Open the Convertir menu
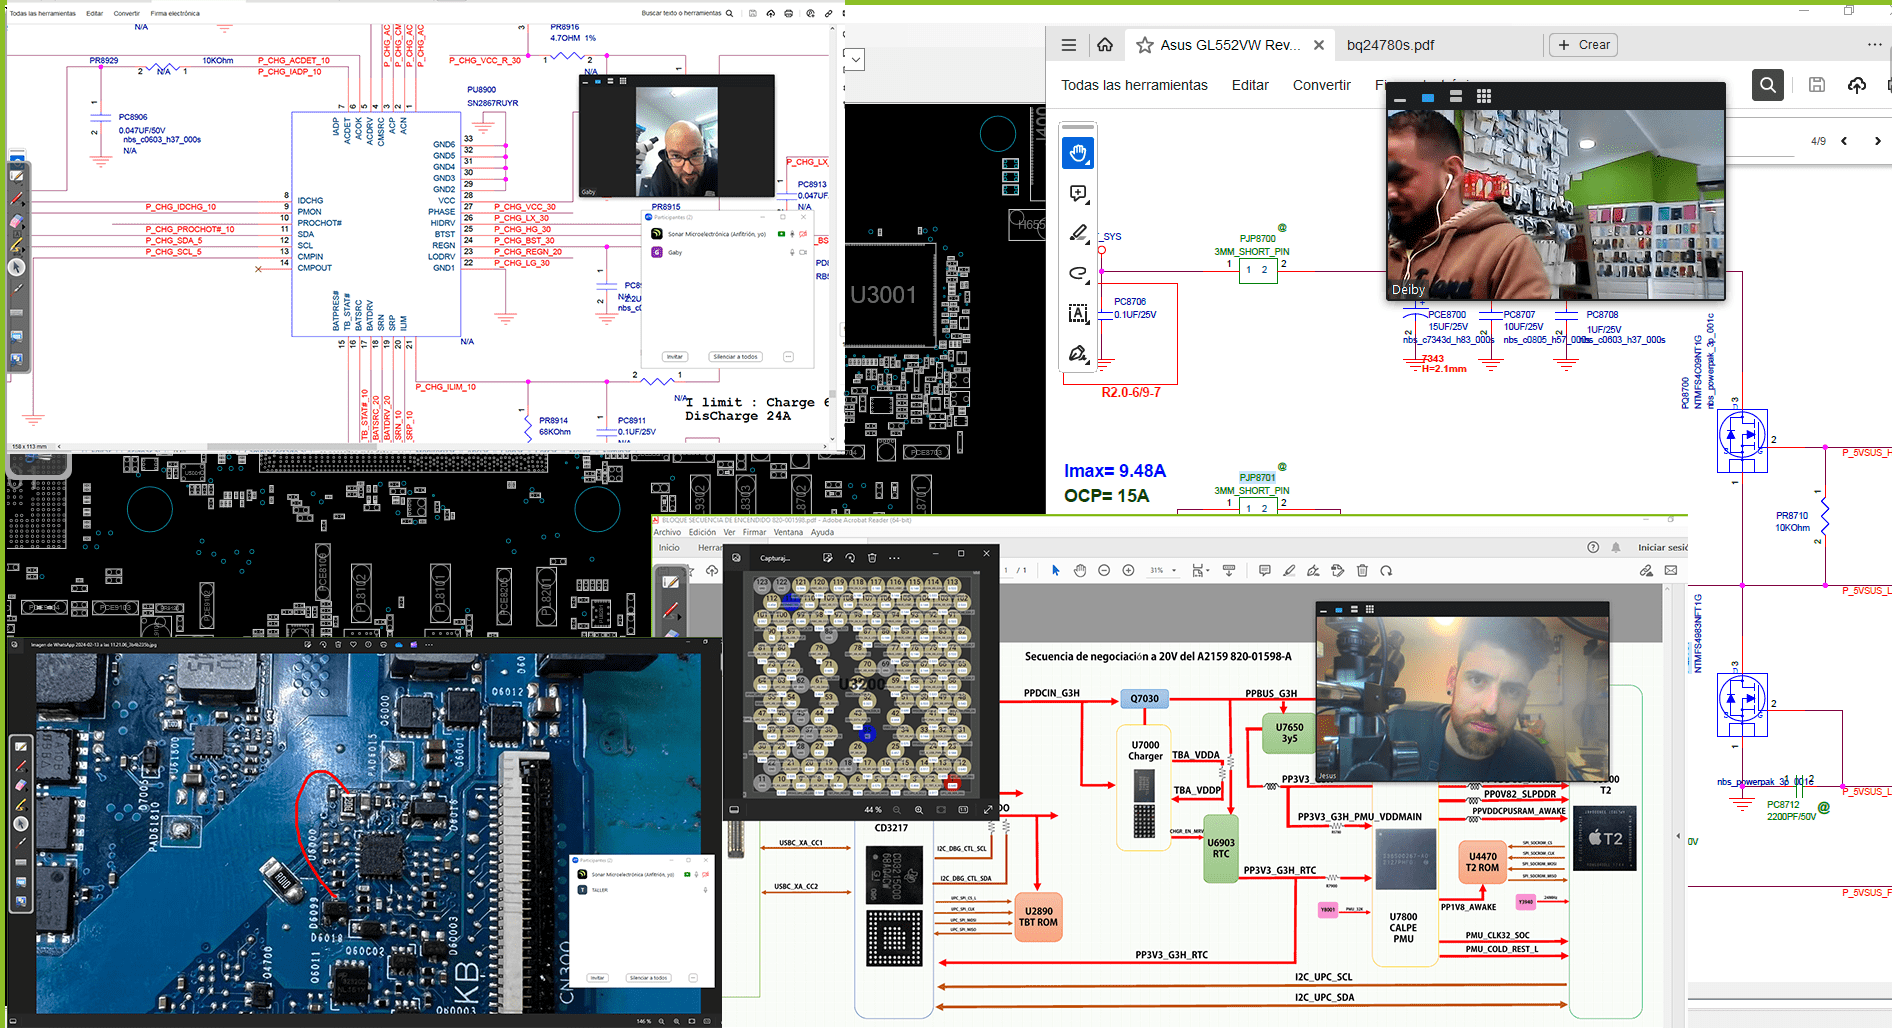The width and height of the screenshot is (1892, 1028). point(1321,85)
